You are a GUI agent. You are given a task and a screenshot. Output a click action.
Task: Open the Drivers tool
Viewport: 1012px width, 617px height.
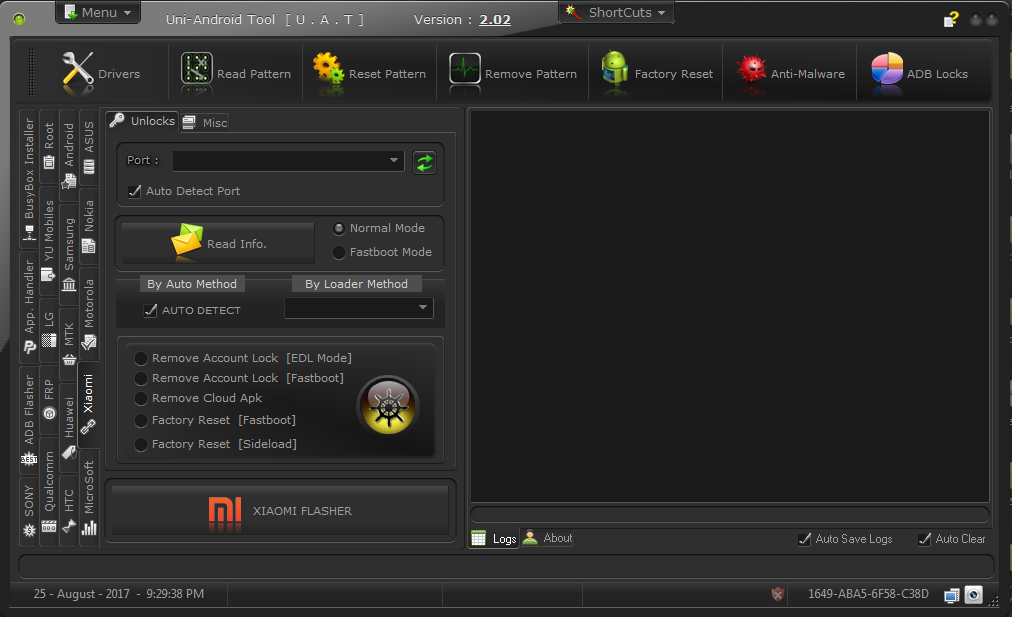pos(101,73)
